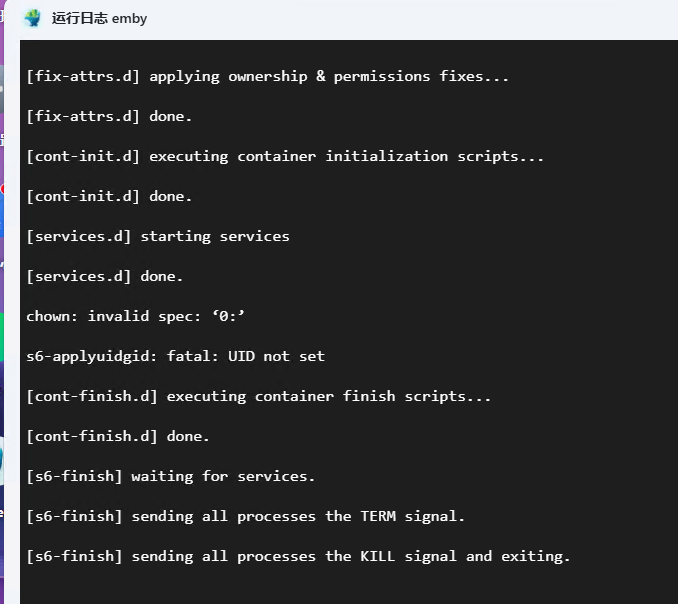Image resolution: width=678 pixels, height=604 pixels.
Task: Click the '[cont-finish.d] done.' log entry
Action: (x=118, y=436)
